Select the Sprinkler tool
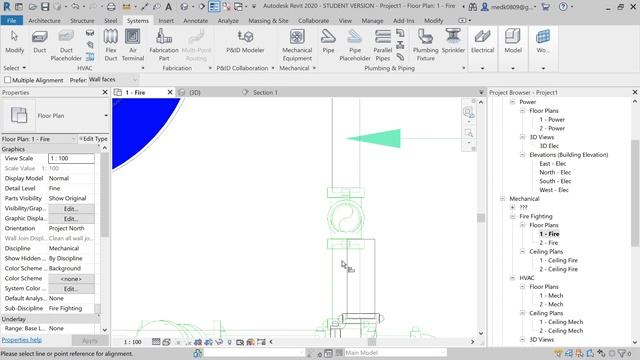This screenshot has height=360, width=640. 453,42
